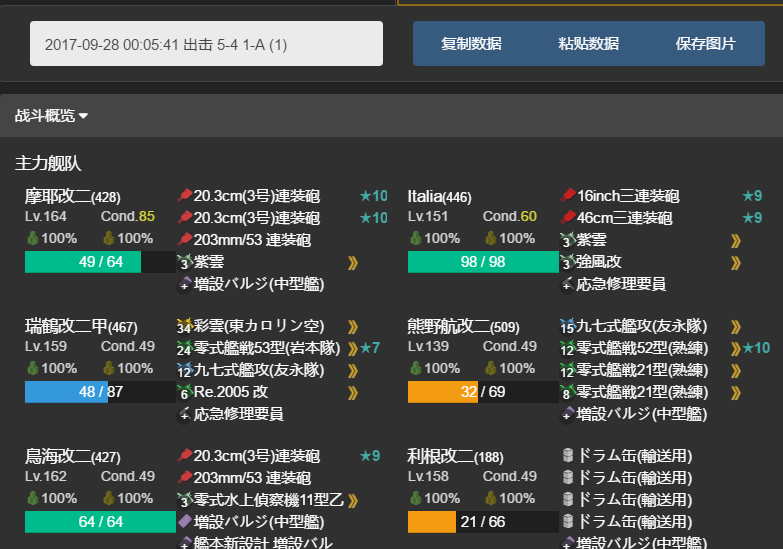This screenshot has height=549, width=783.
Task: Click the seaplane icon of 強風改
Action: coord(568,261)
